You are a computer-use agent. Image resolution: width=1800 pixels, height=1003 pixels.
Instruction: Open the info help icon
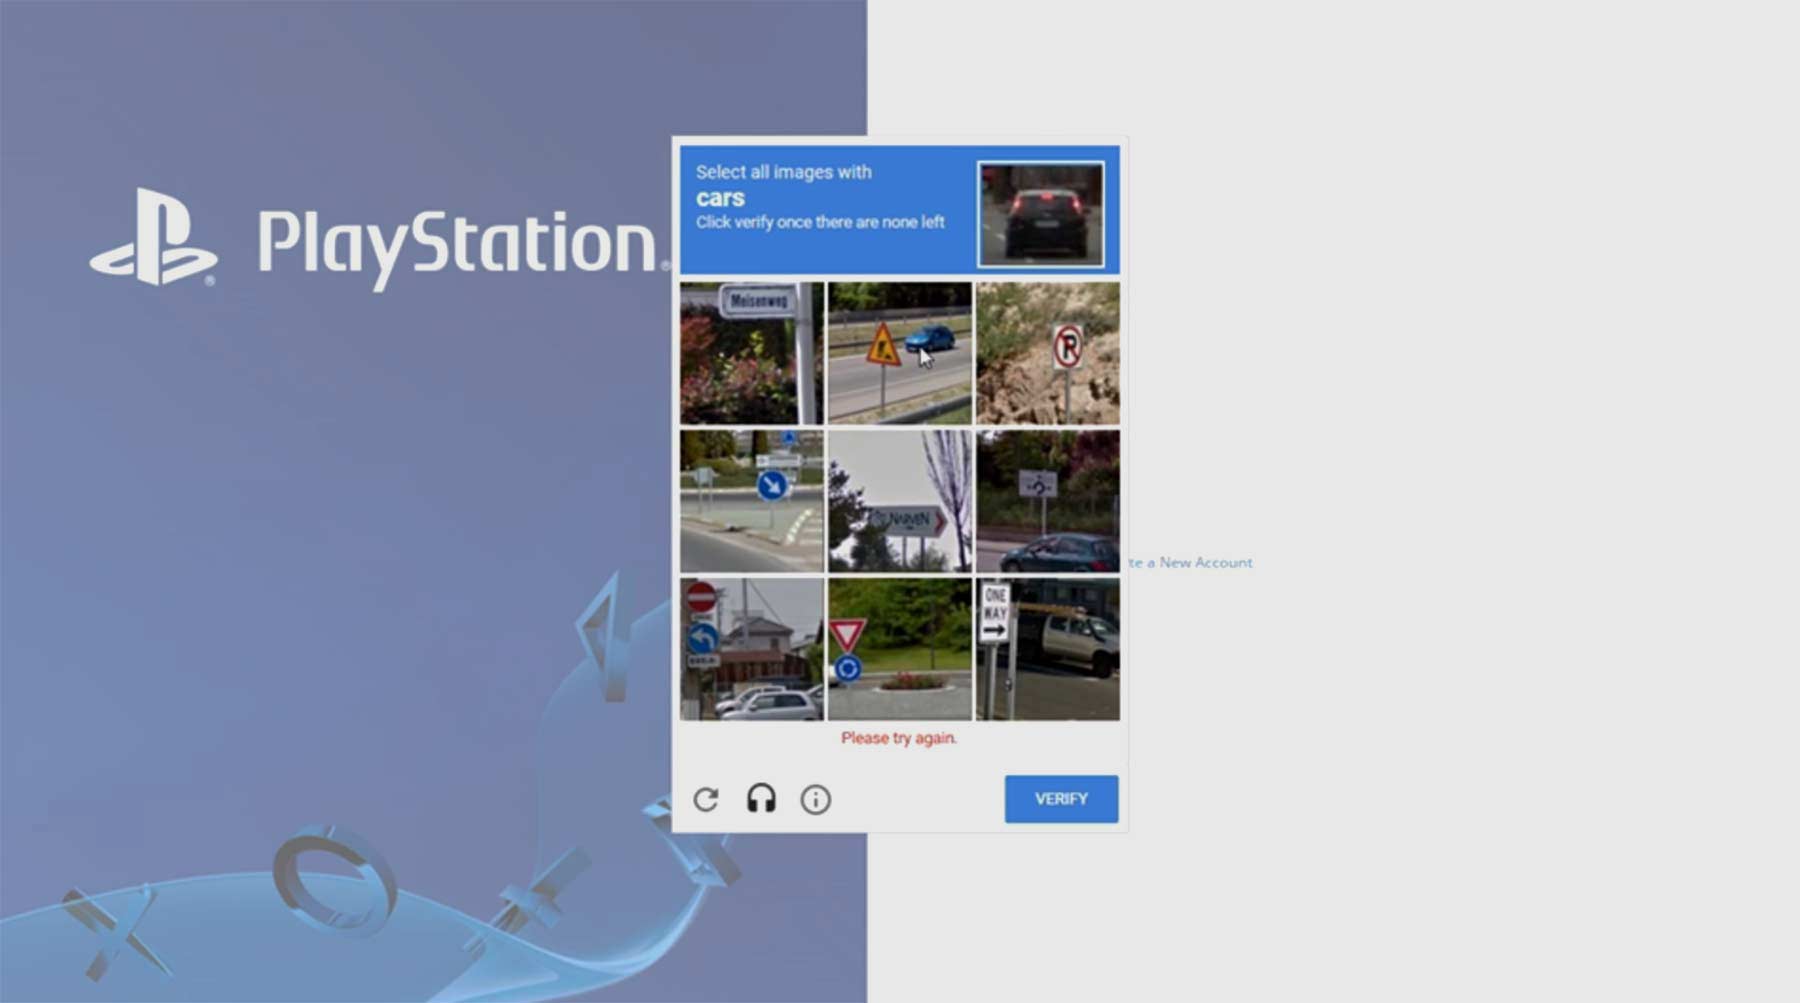[x=815, y=799]
